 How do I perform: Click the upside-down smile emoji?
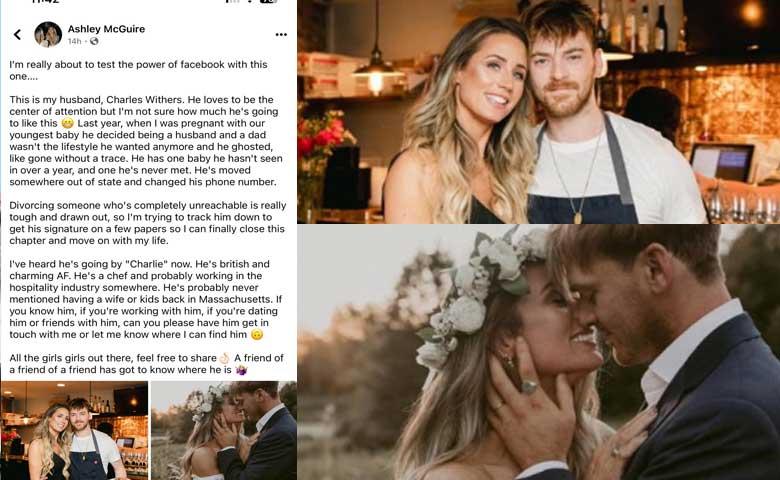coord(257,334)
